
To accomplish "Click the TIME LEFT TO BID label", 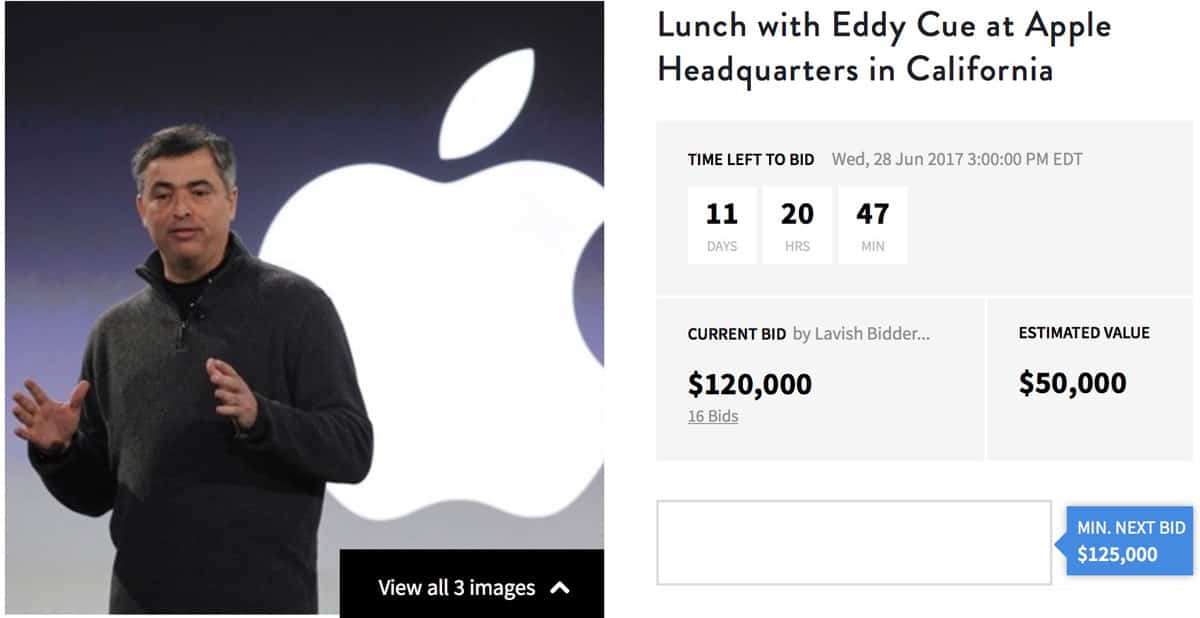I will pos(750,160).
